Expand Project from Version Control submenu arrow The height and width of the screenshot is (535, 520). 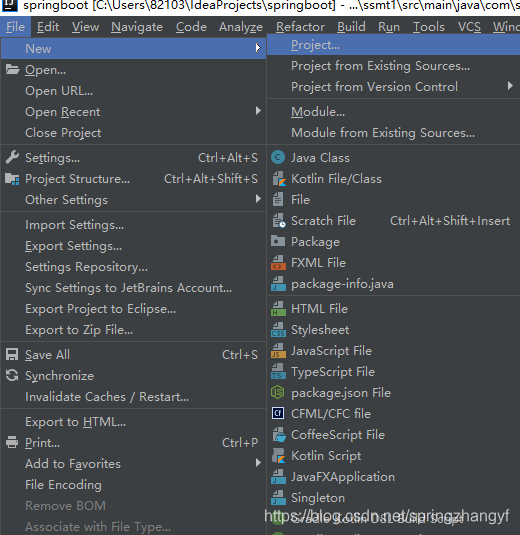click(x=510, y=85)
